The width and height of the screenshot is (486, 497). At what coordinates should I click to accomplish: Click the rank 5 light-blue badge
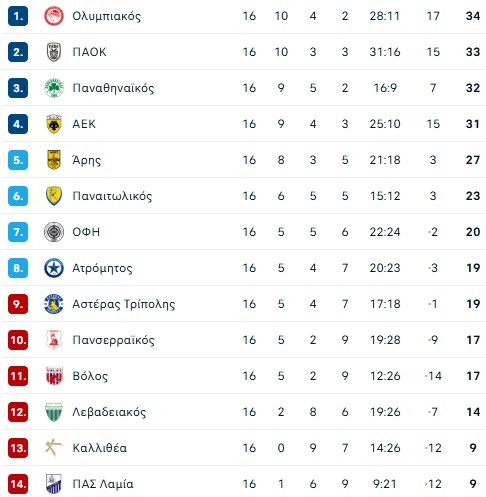18,160
